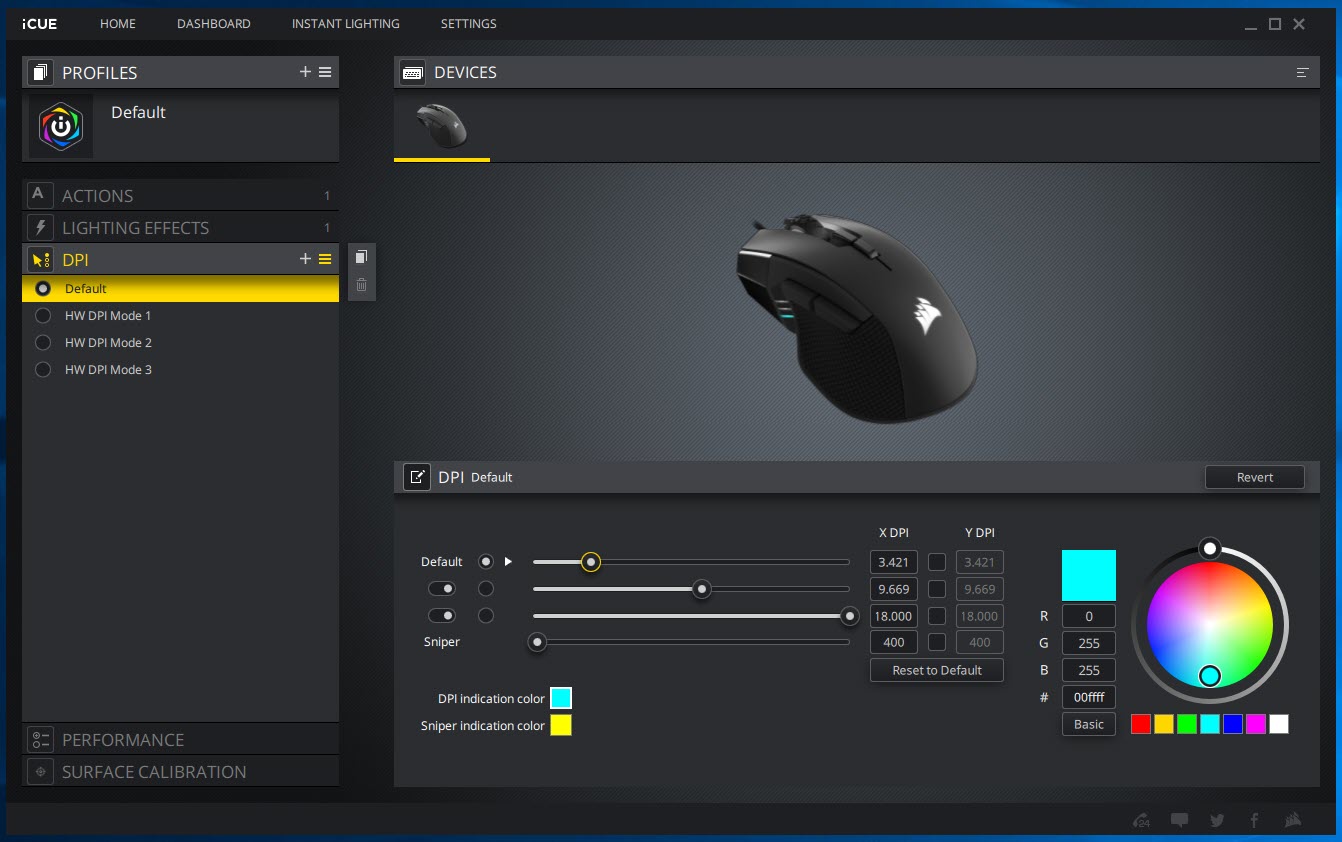This screenshot has height=842, width=1342.
Task: Click the Revert button
Action: [x=1255, y=477]
